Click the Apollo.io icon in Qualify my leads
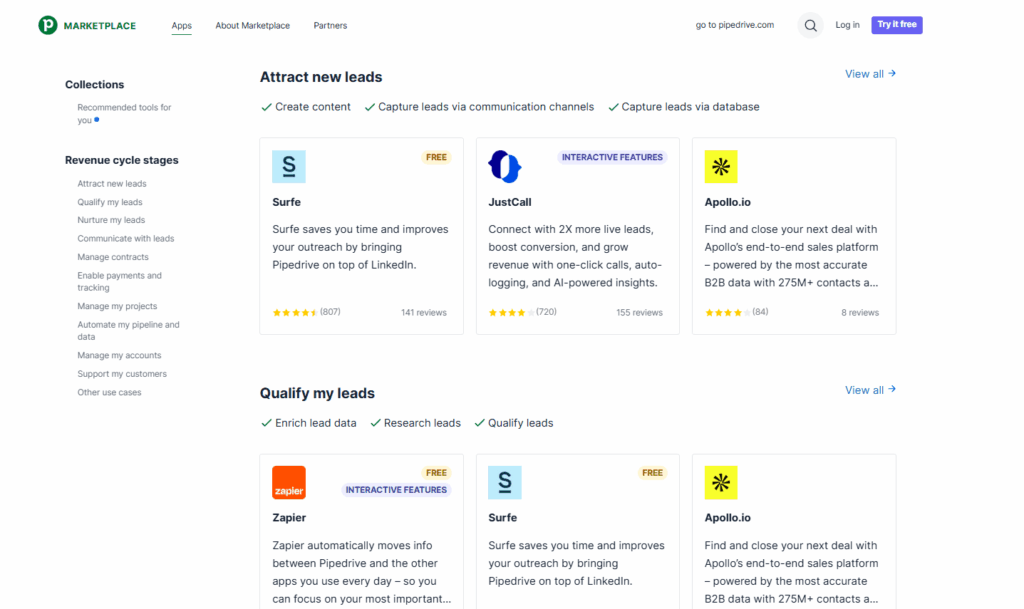 click(x=721, y=483)
